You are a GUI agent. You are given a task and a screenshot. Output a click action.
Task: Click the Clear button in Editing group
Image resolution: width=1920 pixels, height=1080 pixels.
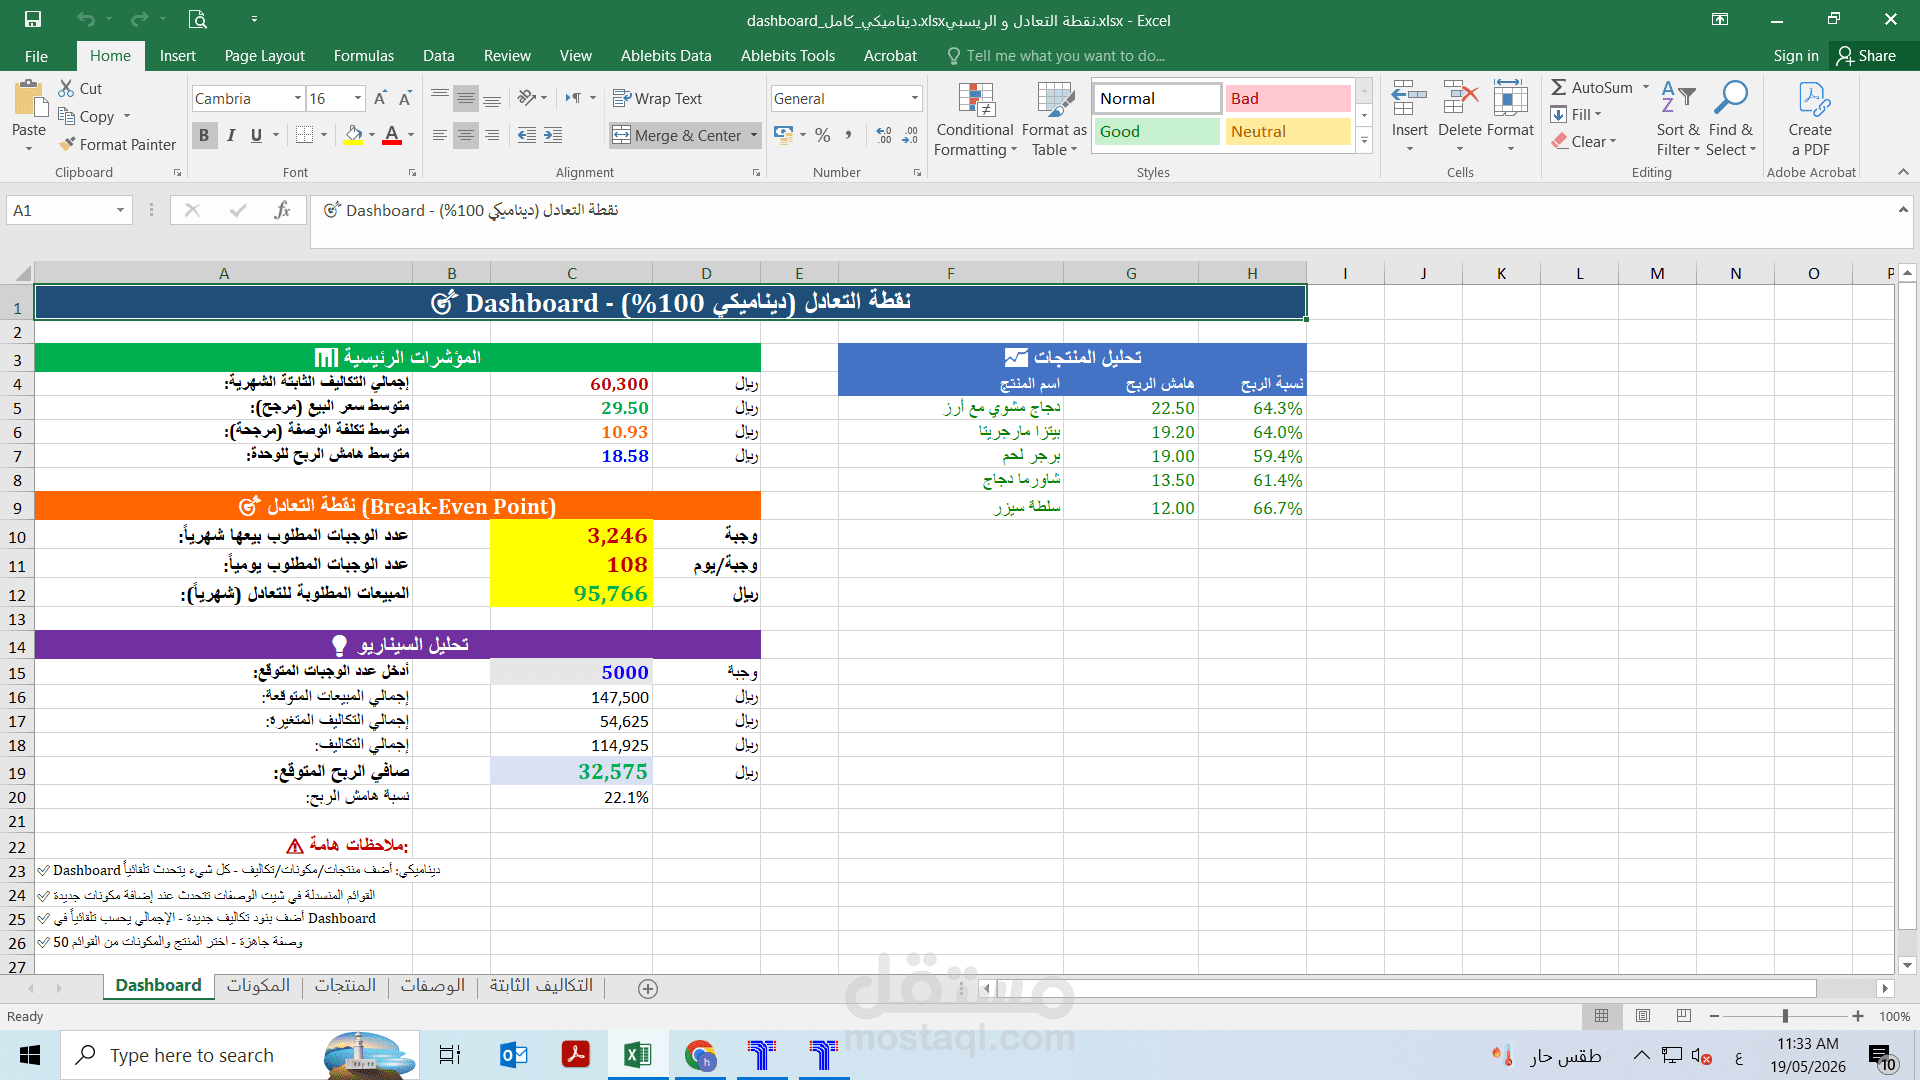(1583, 142)
